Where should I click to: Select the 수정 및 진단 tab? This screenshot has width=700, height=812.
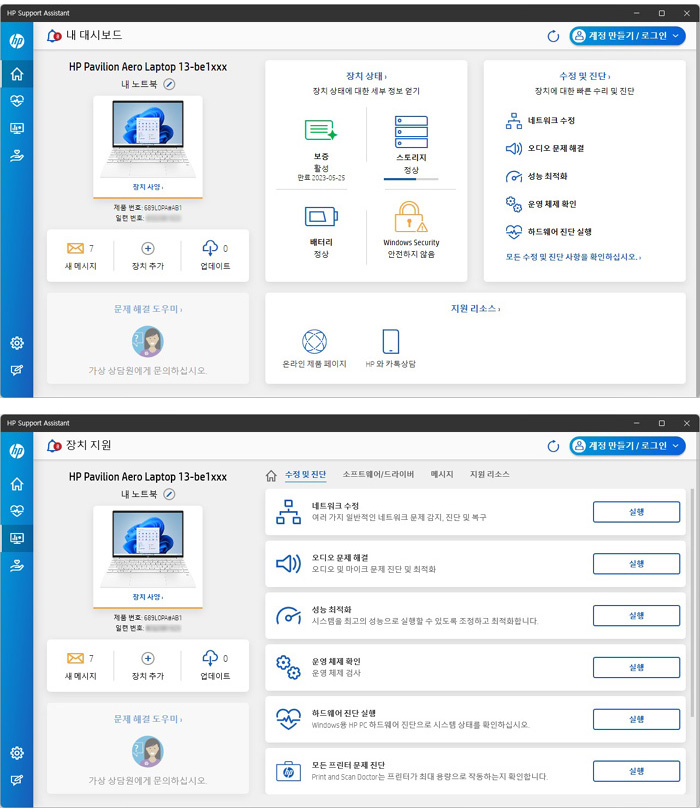(x=305, y=474)
